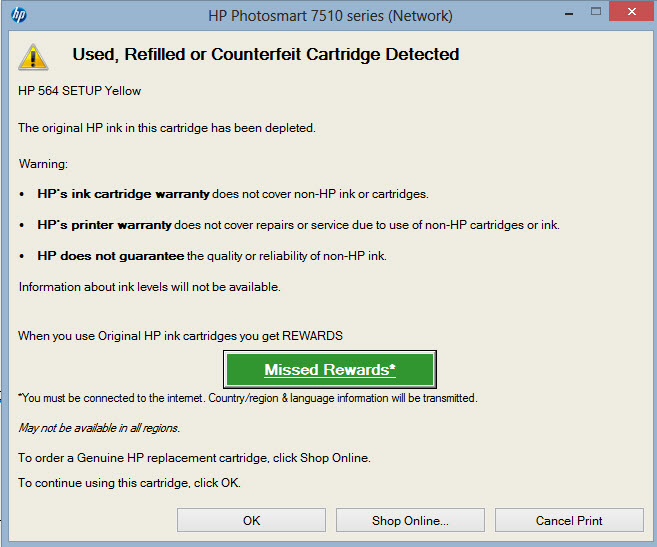
Task: Click the 'Used, Refilled or Counterfeit Cartridge Detected' heading
Action: [x=266, y=54]
